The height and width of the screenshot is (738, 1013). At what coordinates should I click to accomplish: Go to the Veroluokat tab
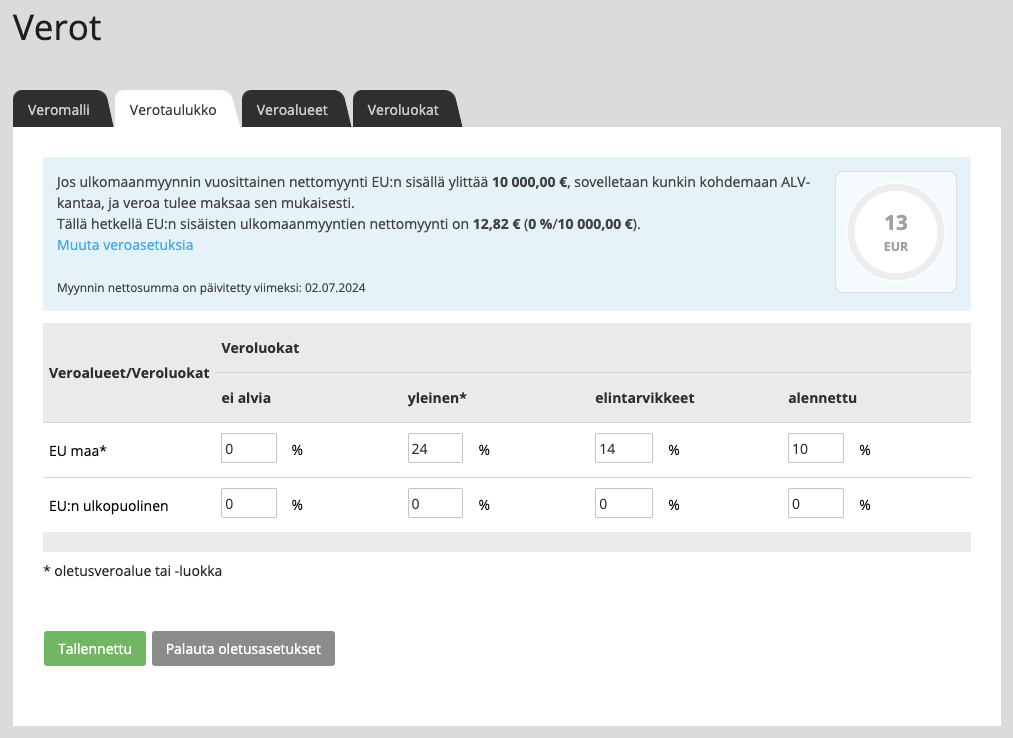(x=403, y=110)
